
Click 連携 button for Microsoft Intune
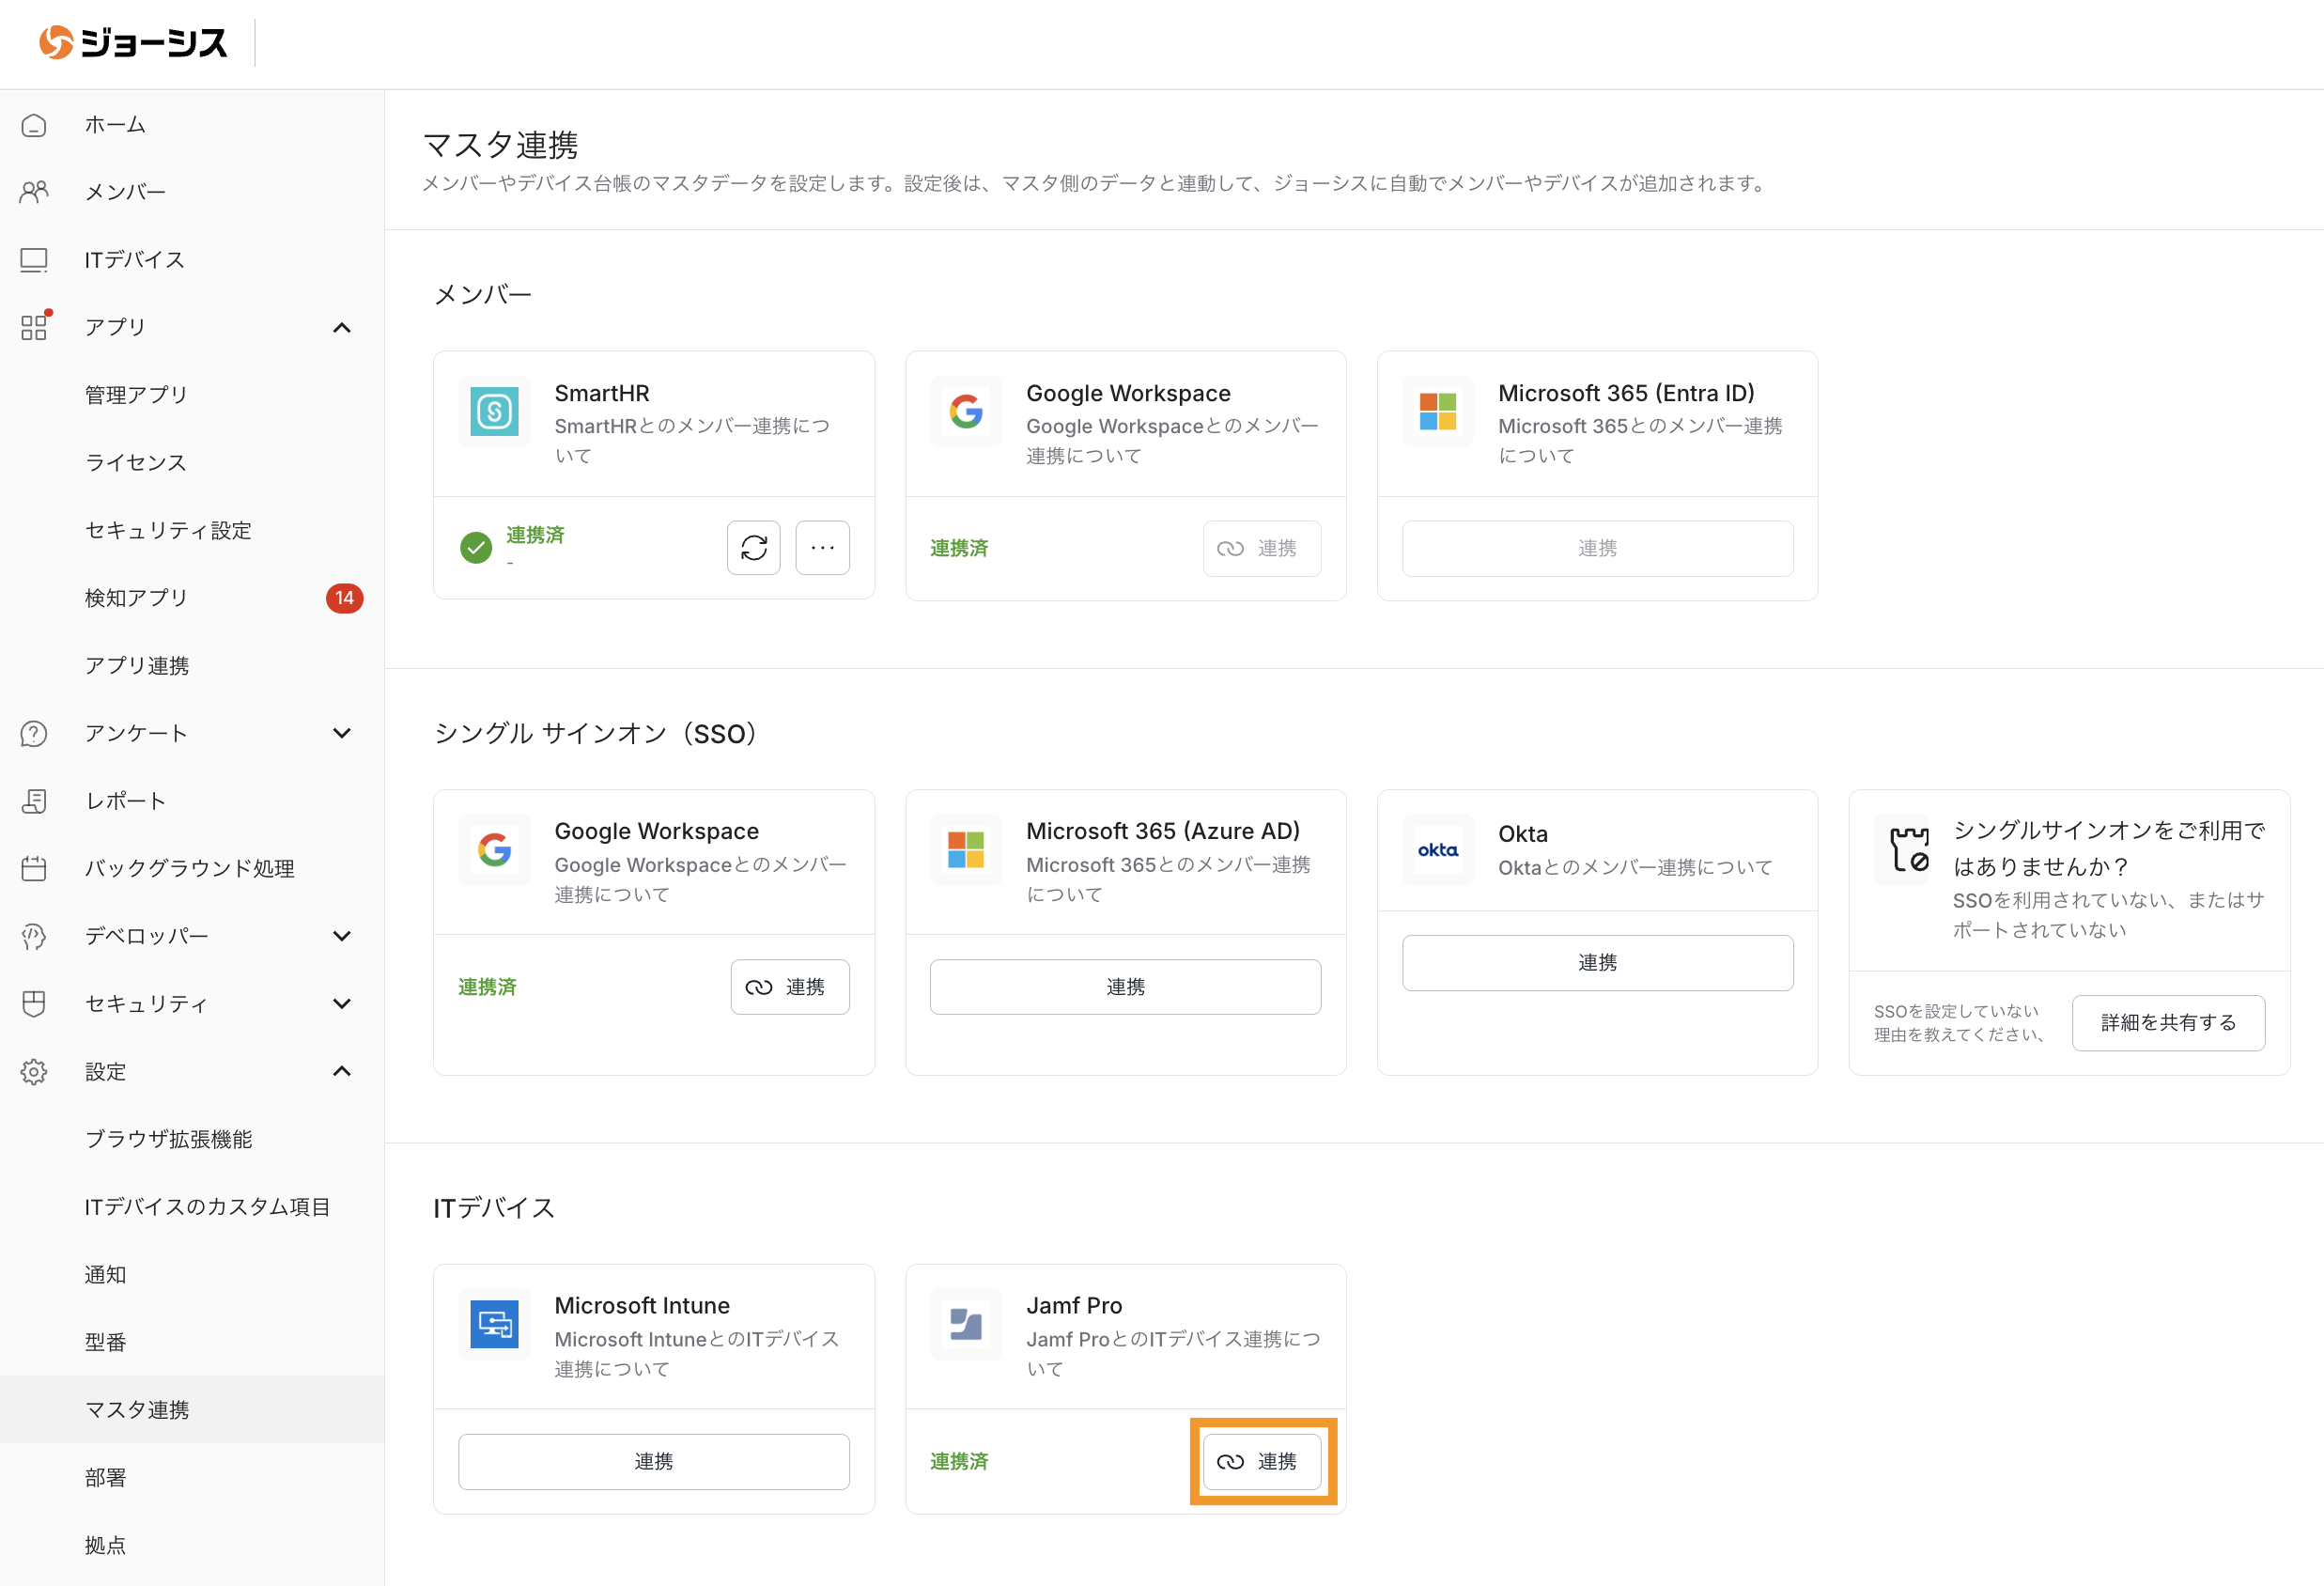click(x=653, y=1462)
